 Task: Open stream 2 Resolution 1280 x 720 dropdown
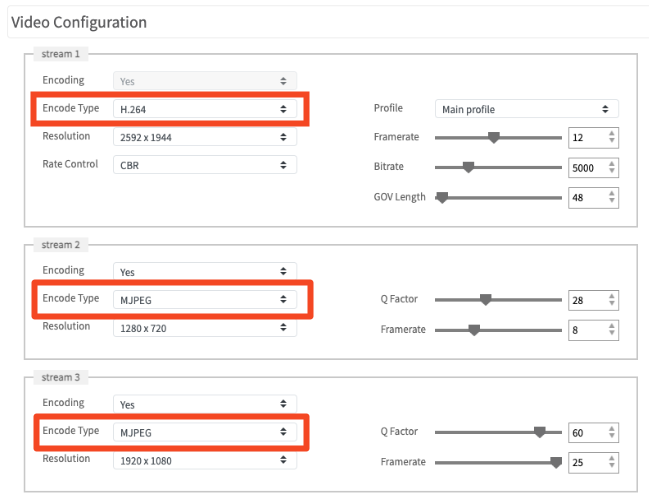pyautogui.click(x=204, y=327)
